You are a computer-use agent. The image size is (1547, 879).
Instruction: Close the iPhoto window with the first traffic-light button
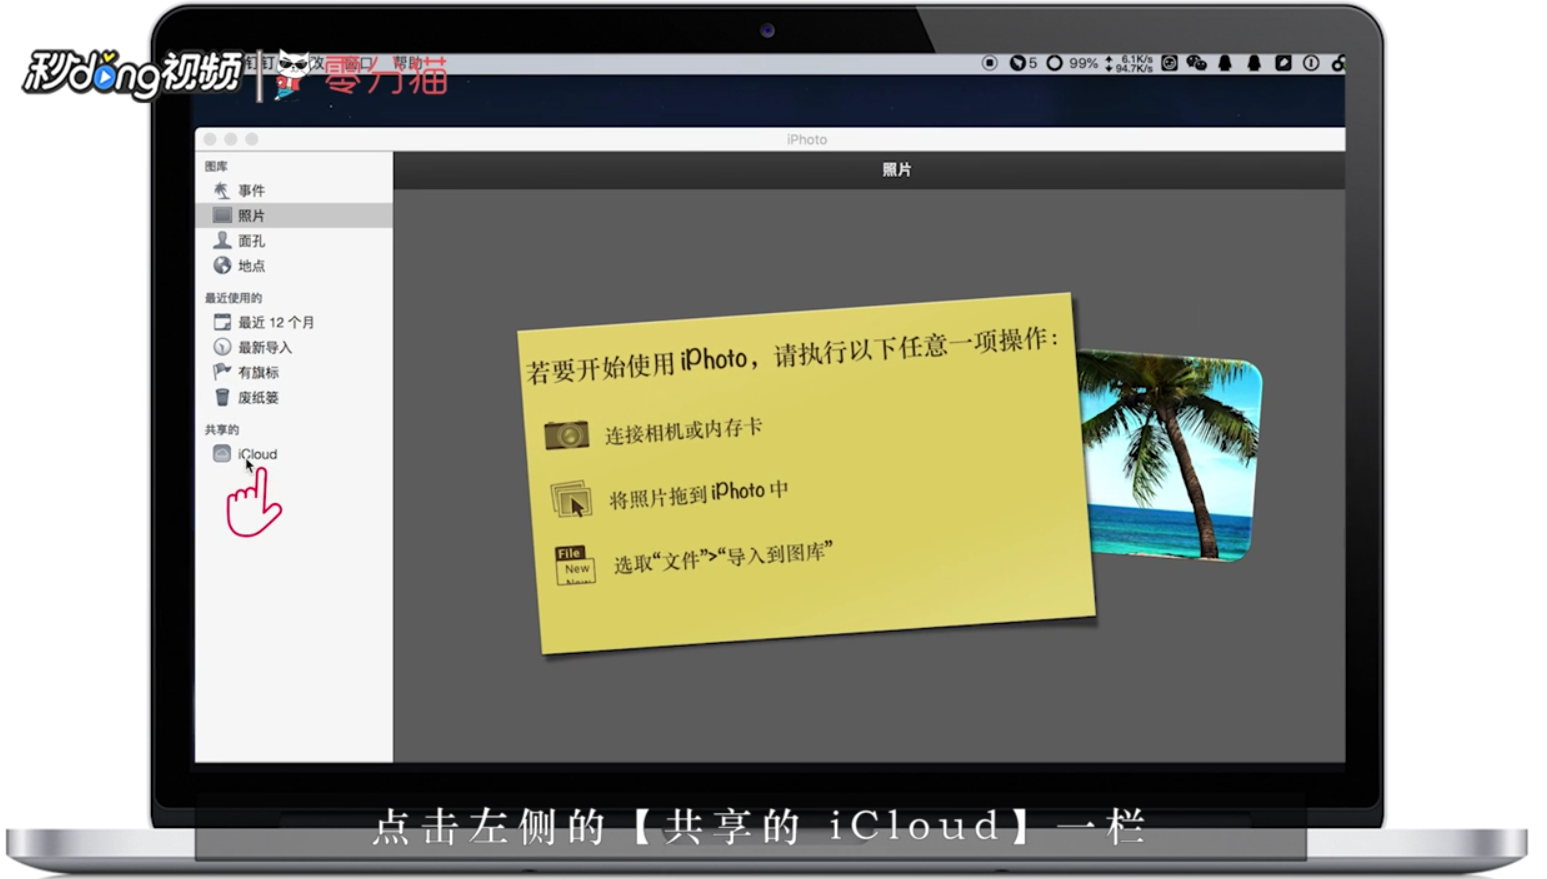(210, 139)
